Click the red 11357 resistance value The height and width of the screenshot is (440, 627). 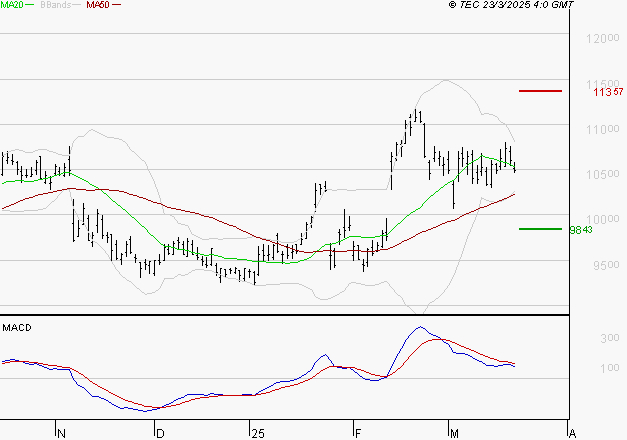pyautogui.click(x=608, y=92)
